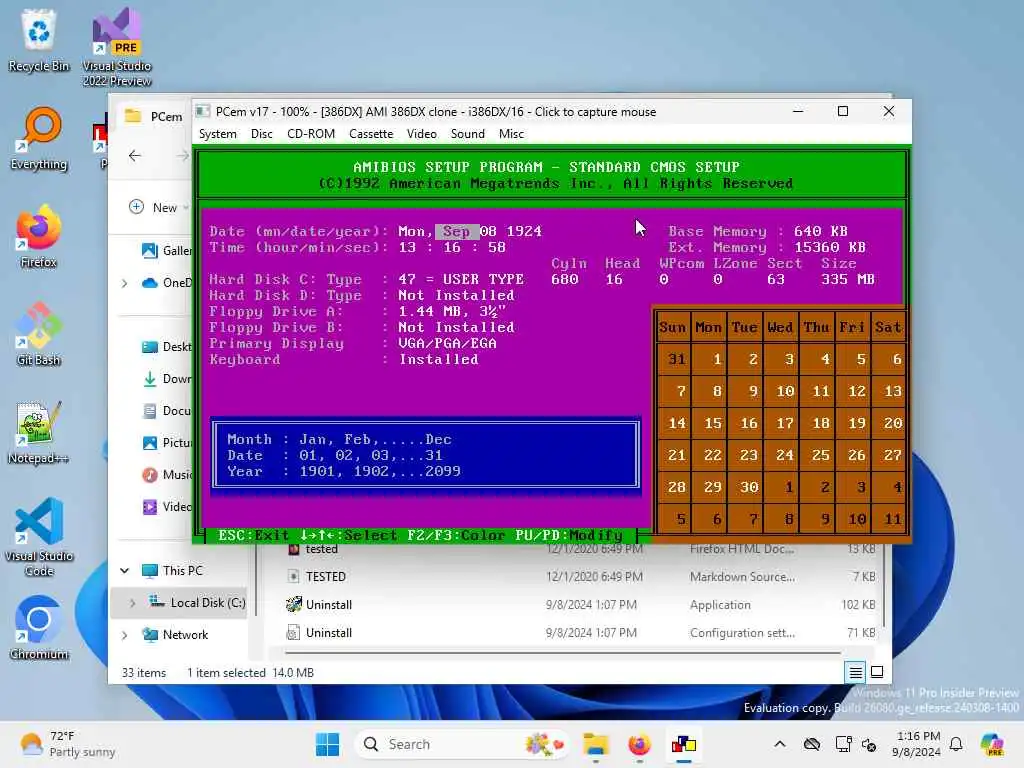Viewport: 1024px width, 768px height.
Task: Switch Explorer to large icons view
Action: point(877,672)
